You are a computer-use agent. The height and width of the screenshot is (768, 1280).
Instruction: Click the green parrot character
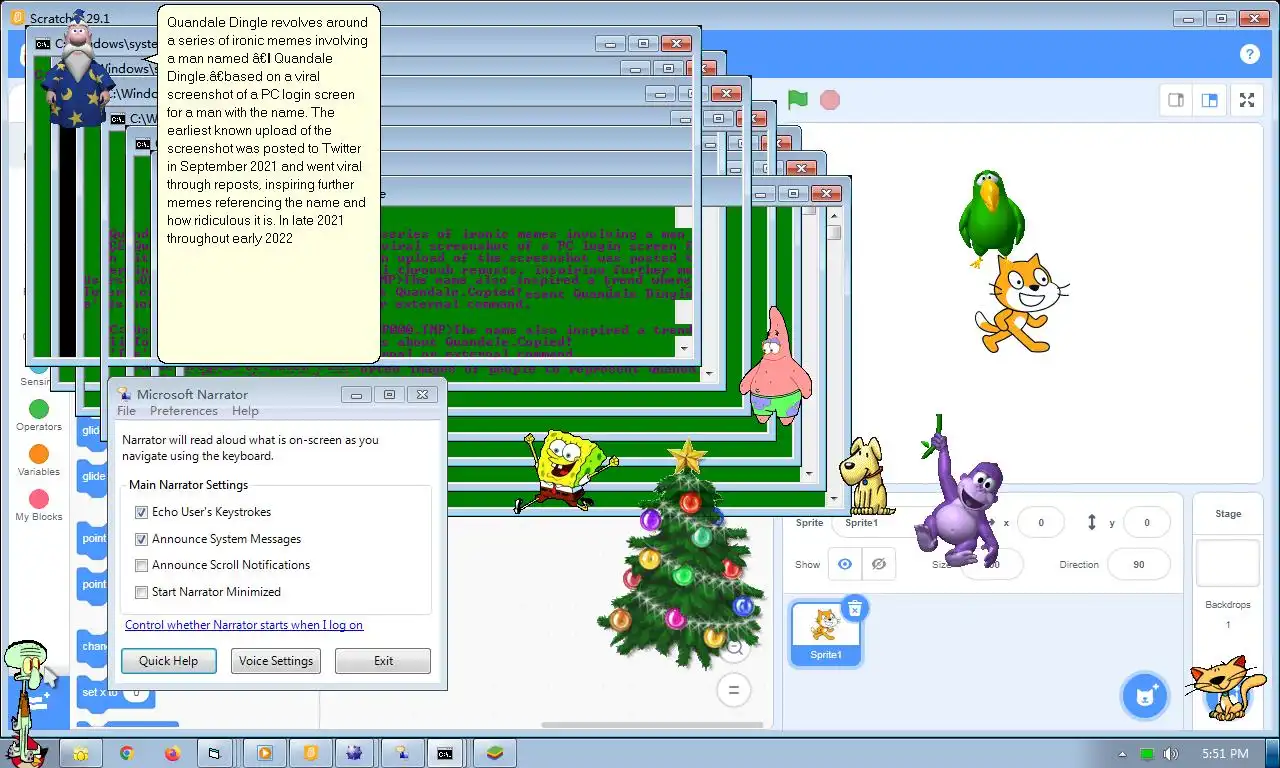pos(990,217)
